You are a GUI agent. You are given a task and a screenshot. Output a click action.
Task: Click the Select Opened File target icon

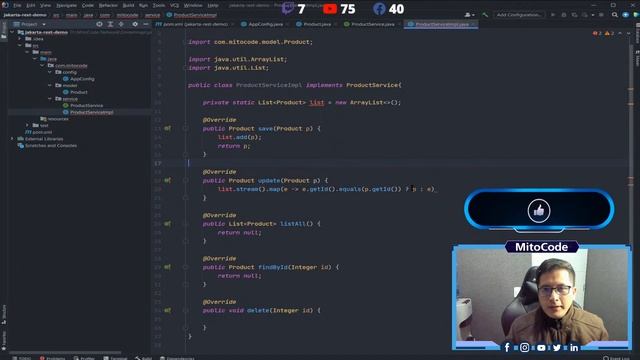click(99, 24)
